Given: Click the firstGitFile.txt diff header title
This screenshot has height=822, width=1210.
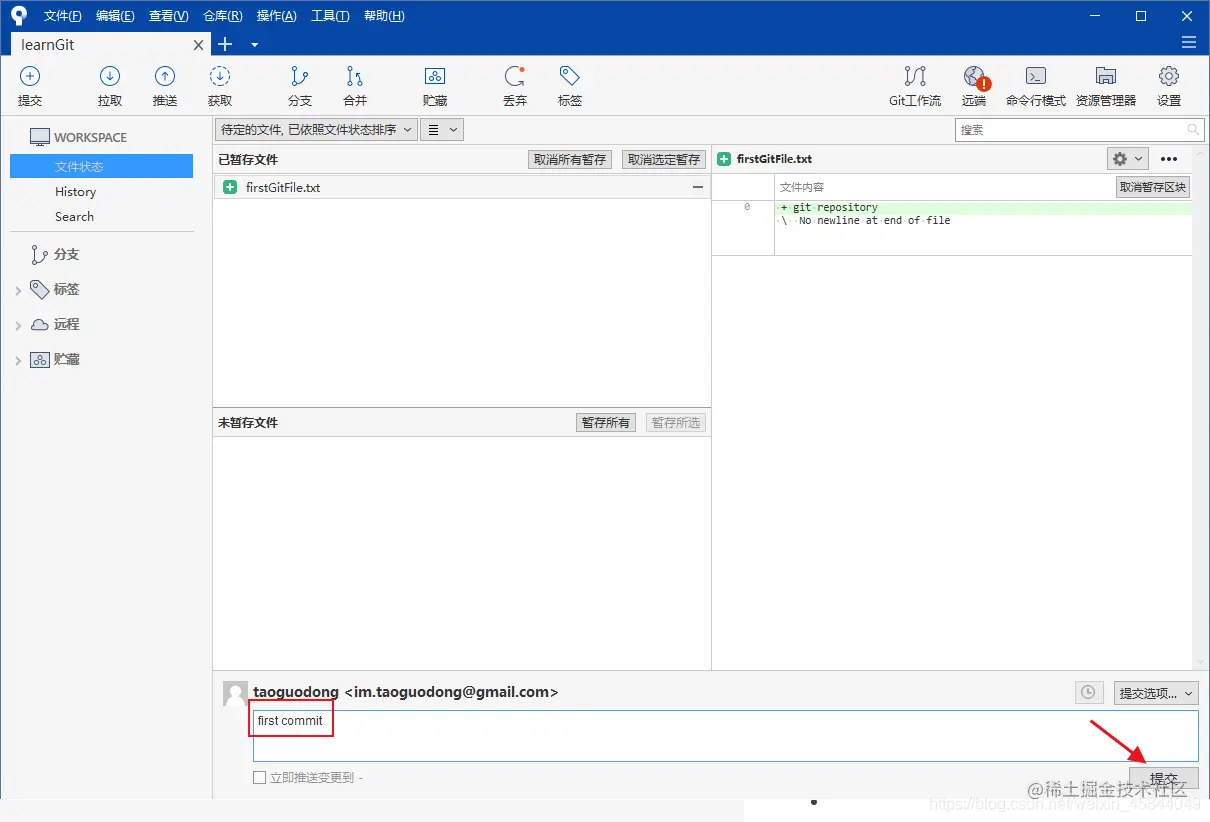Looking at the screenshot, I should pyautogui.click(x=774, y=159).
